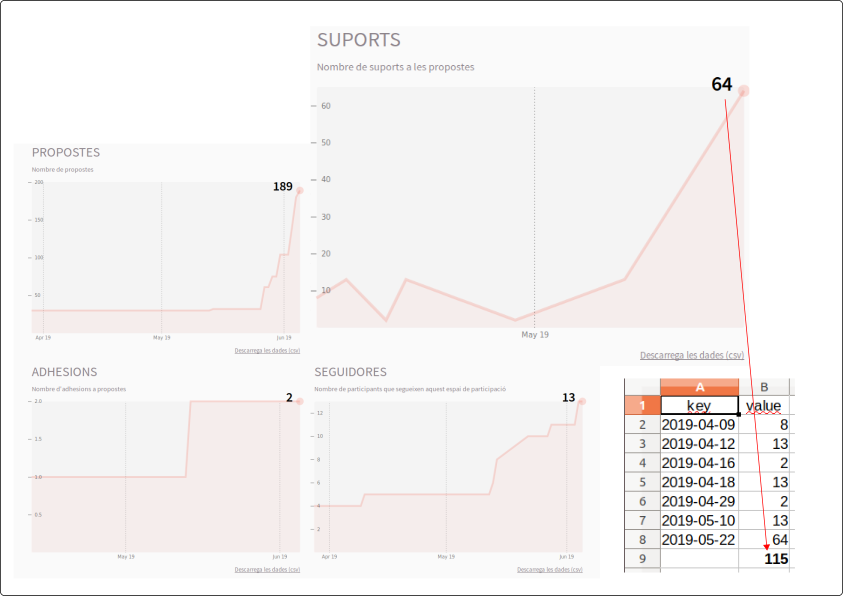
Task: Click the Suports chart csv download link
Action: click(692, 355)
